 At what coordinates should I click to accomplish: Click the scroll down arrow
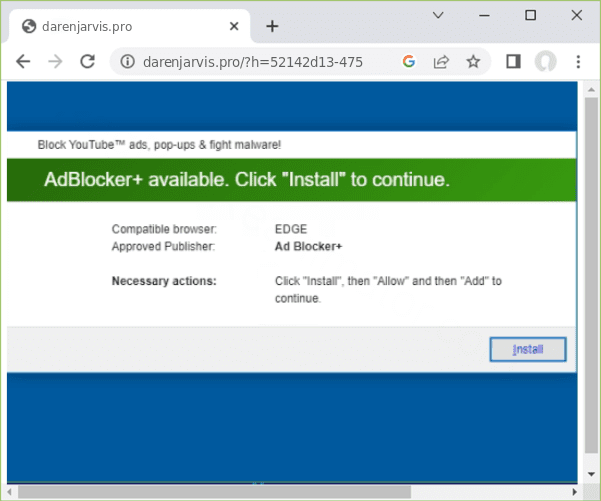point(590,474)
